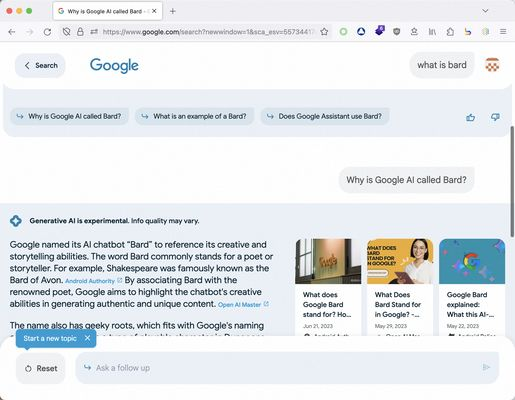Bookmark this page with the star icon

[x=324, y=32]
